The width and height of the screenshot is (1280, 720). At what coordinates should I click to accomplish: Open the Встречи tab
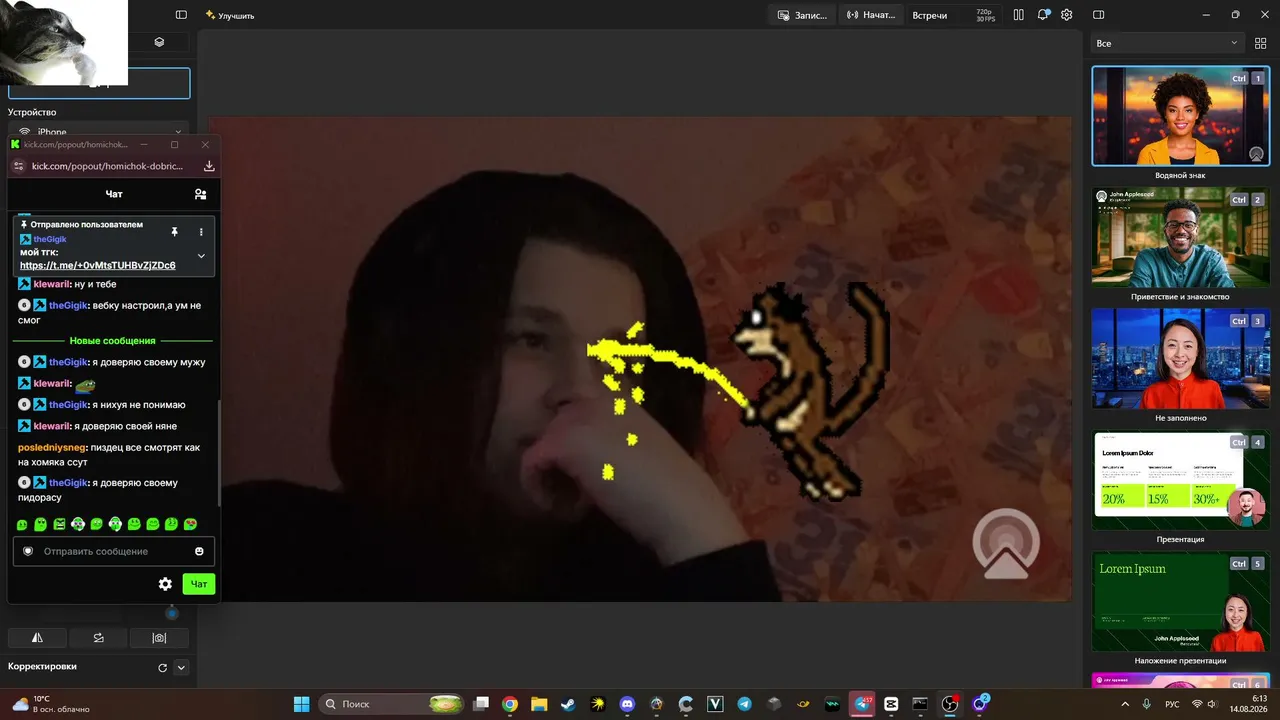(x=929, y=15)
